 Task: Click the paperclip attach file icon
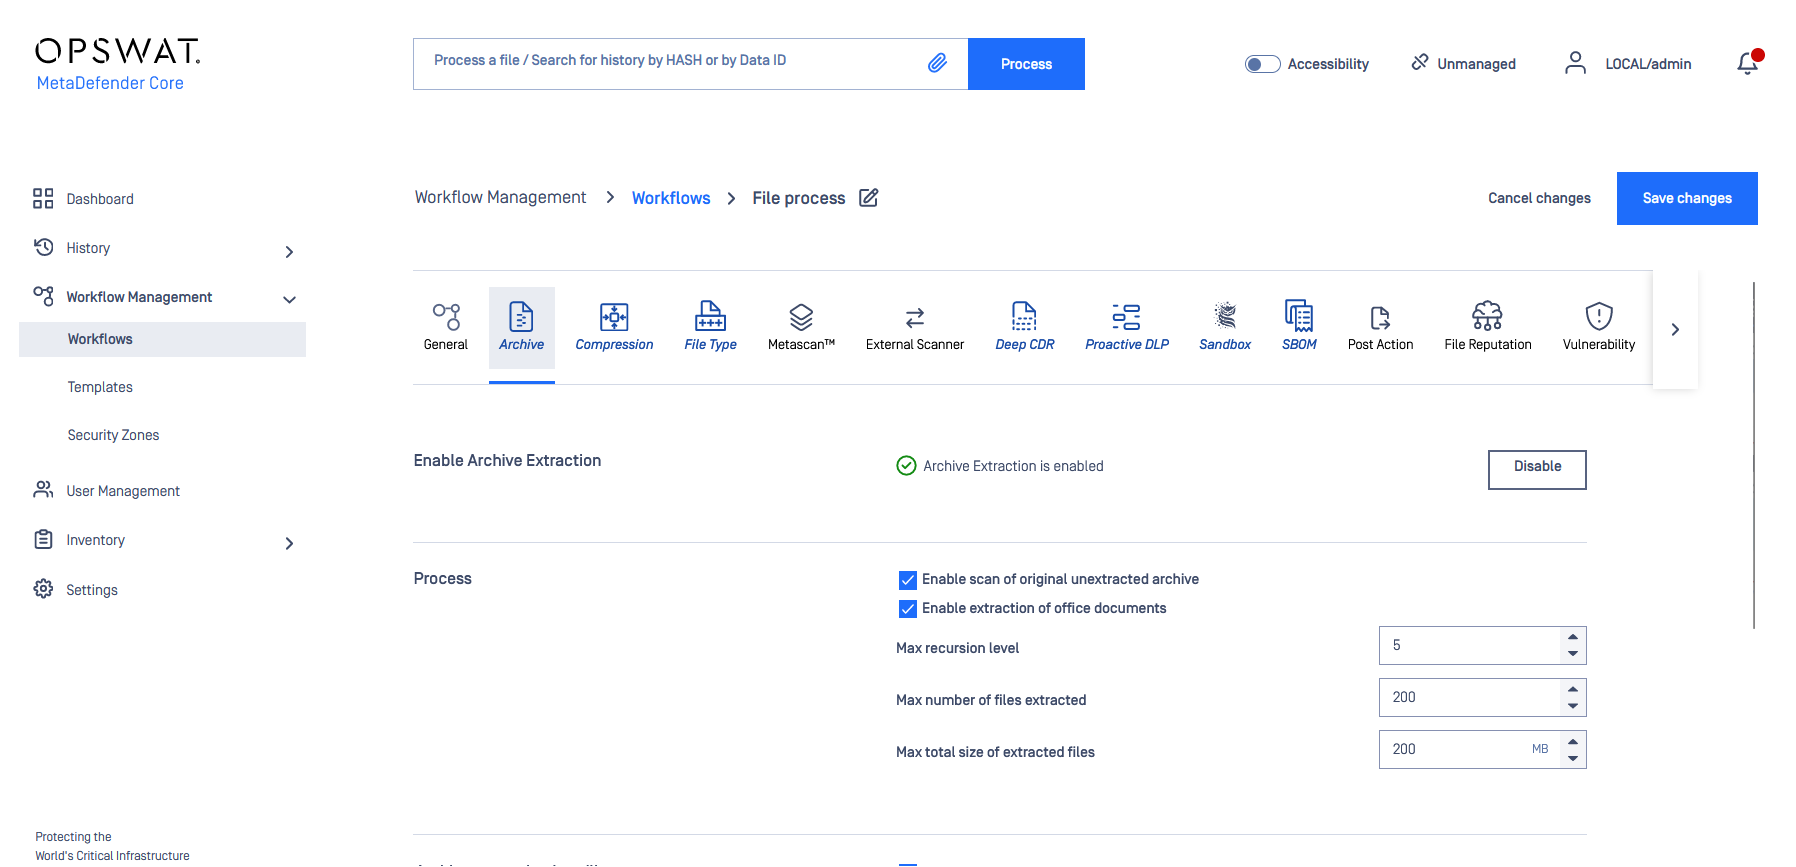coord(937,63)
